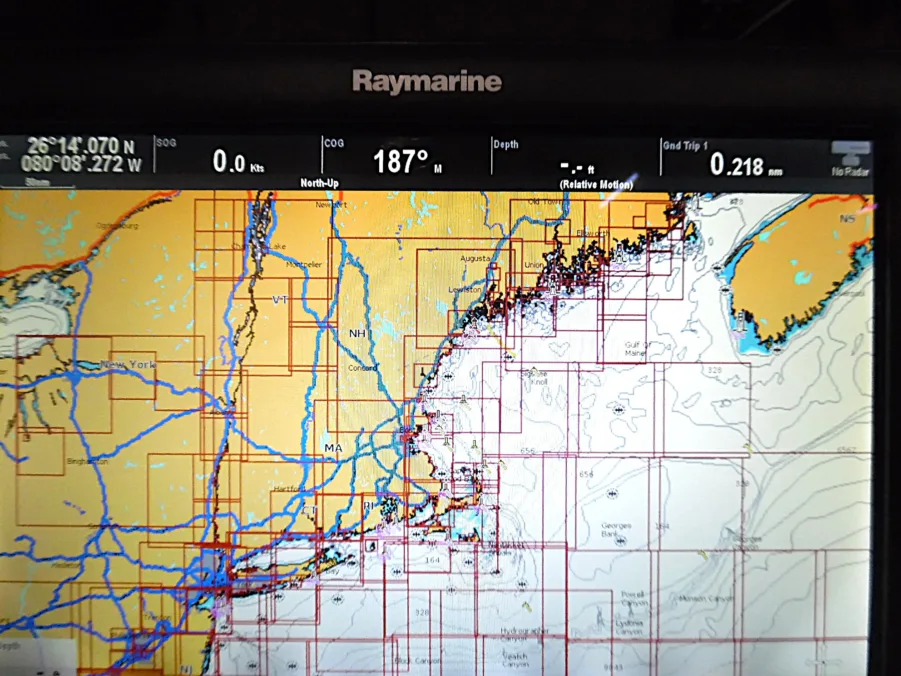Select the fish symbol on Georges Bank
This screenshot has width=901, height=676.
pos(621,541)
